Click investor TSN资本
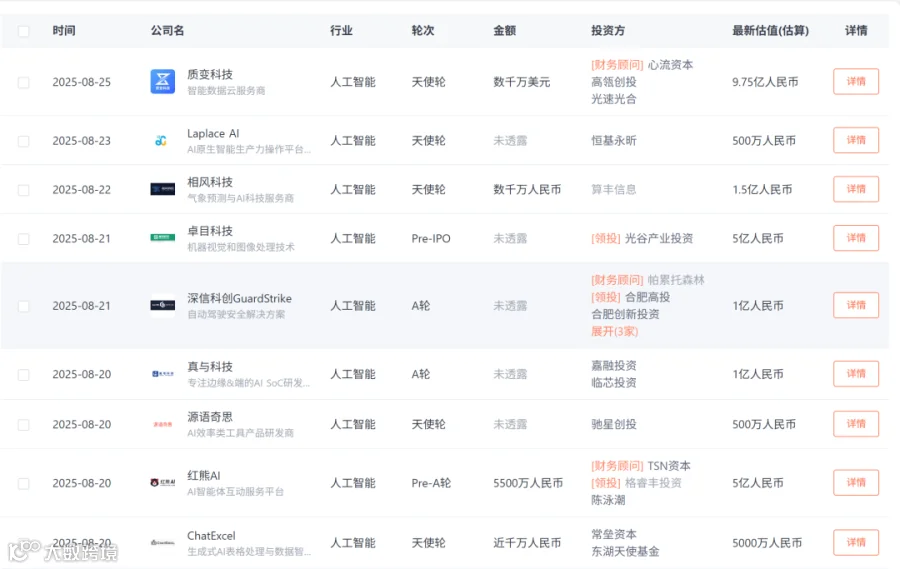The image size is (900, 569). [669, 466]
